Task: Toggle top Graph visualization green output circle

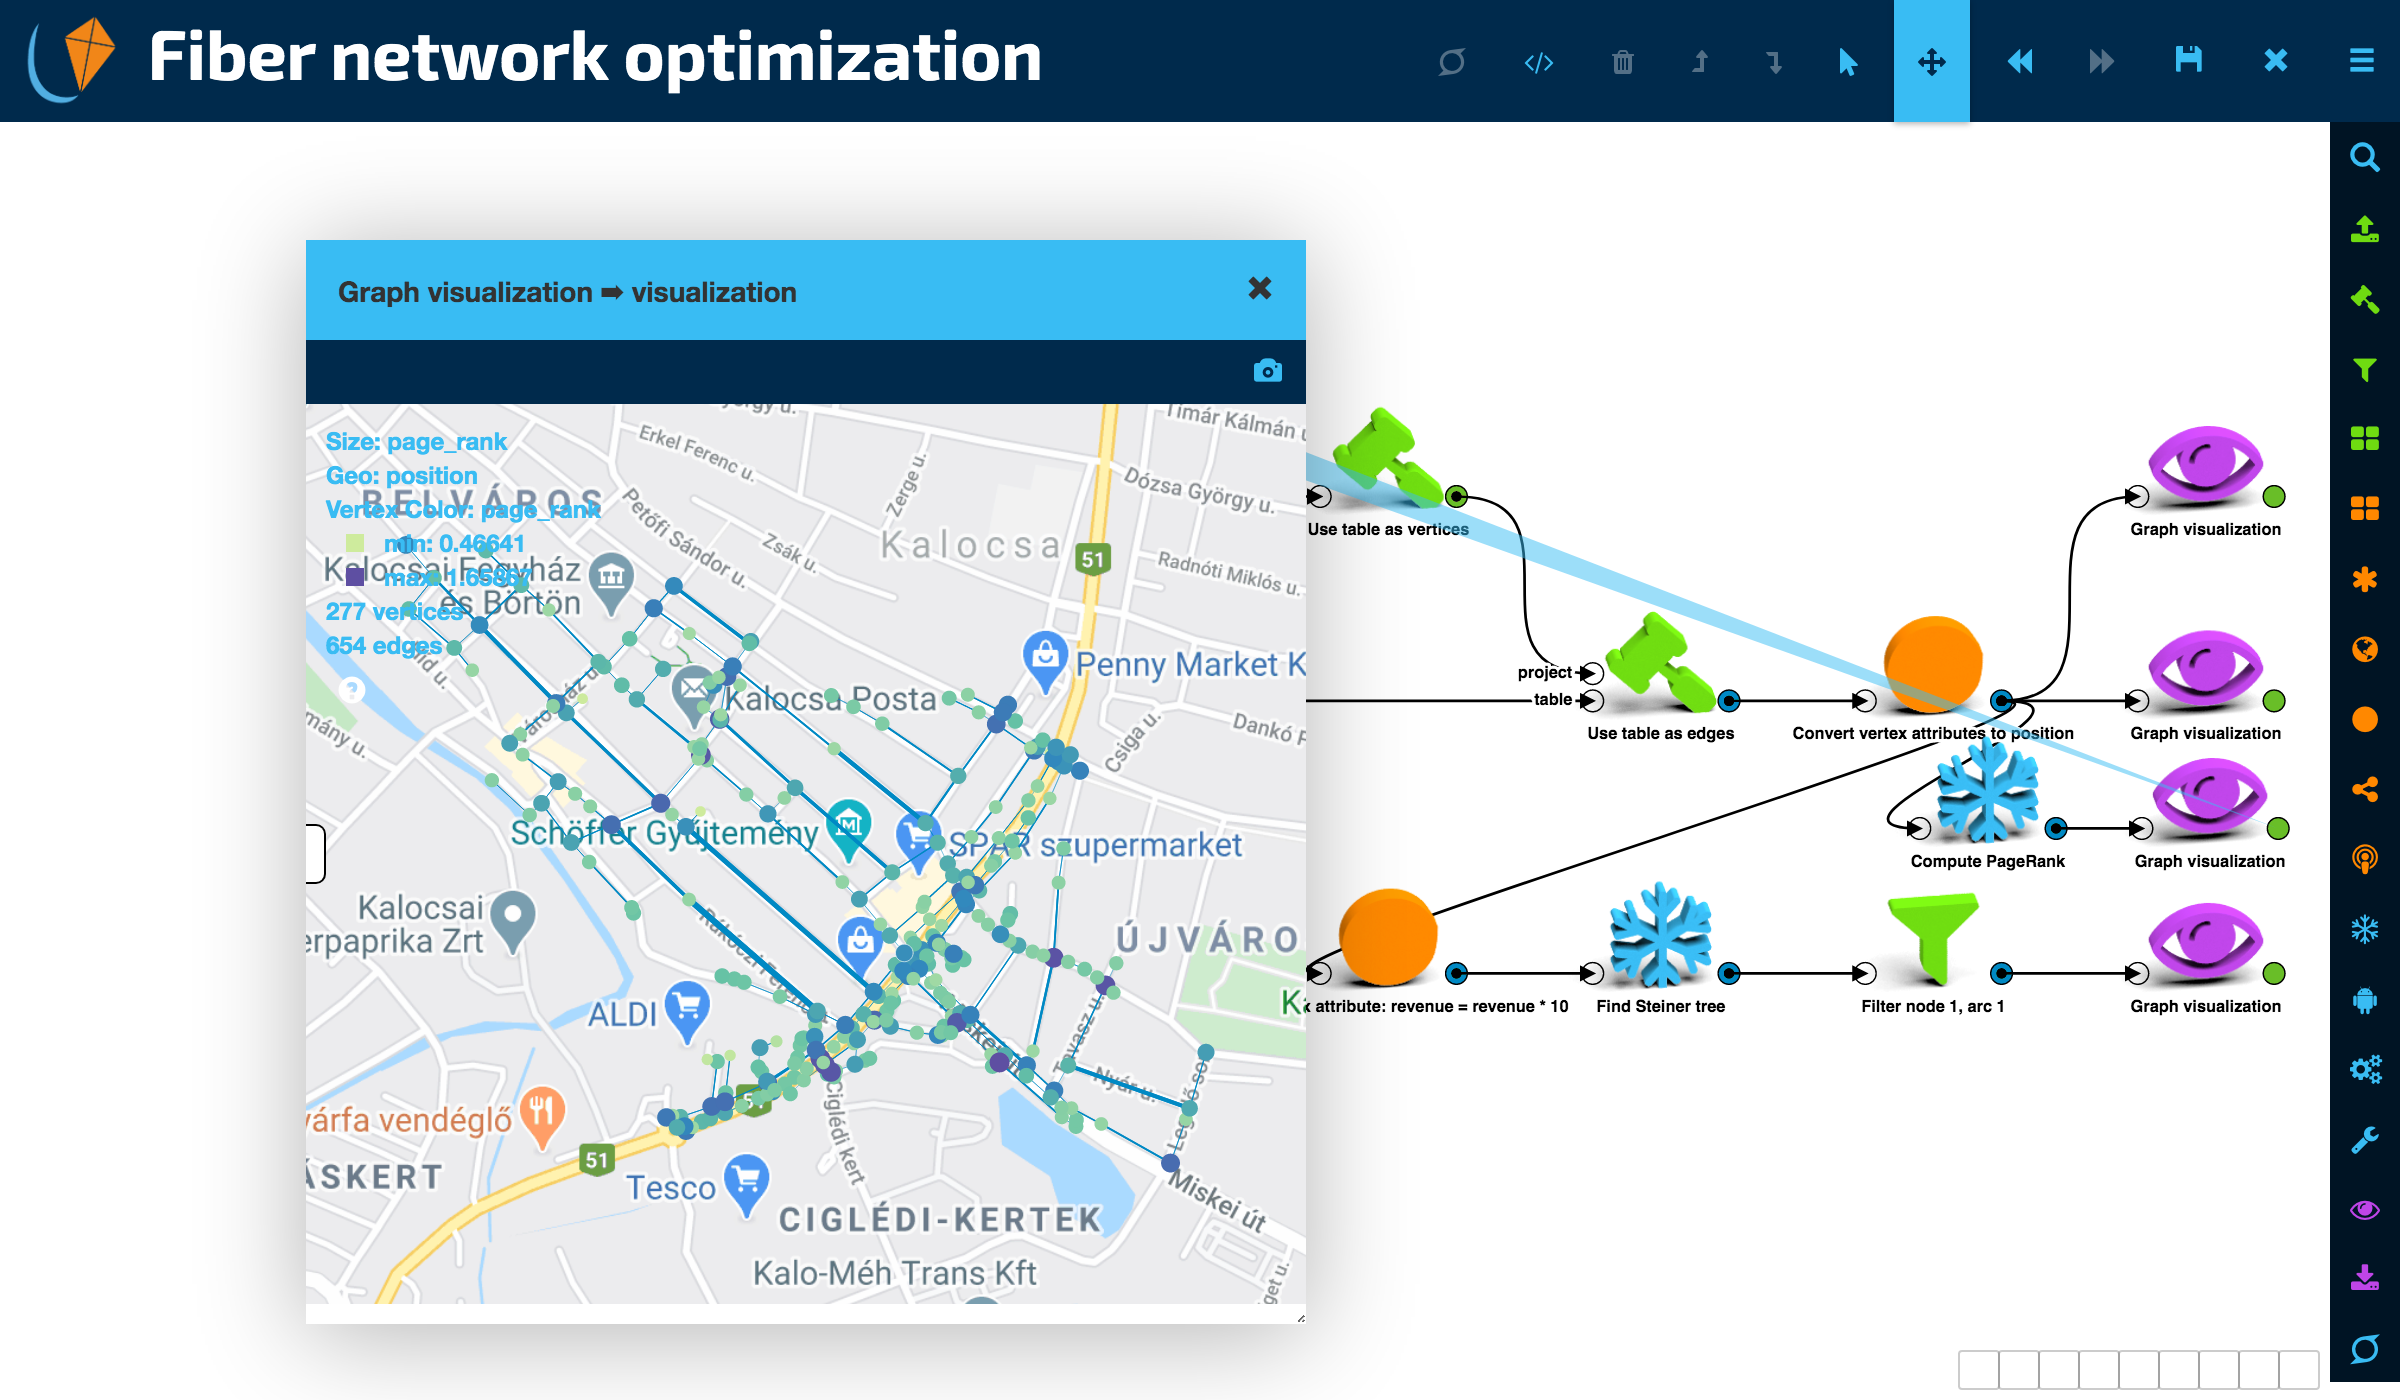Action: click(2274, 496)
